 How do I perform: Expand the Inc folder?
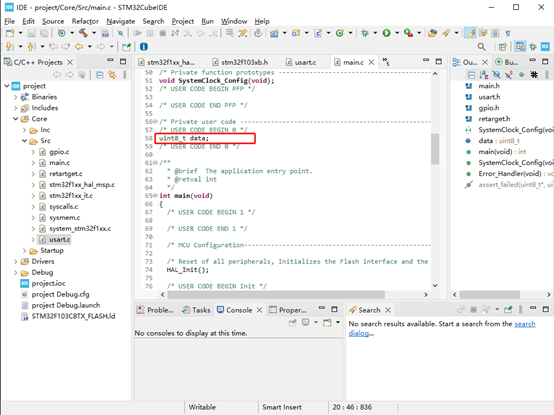click(x=24, y=130)
